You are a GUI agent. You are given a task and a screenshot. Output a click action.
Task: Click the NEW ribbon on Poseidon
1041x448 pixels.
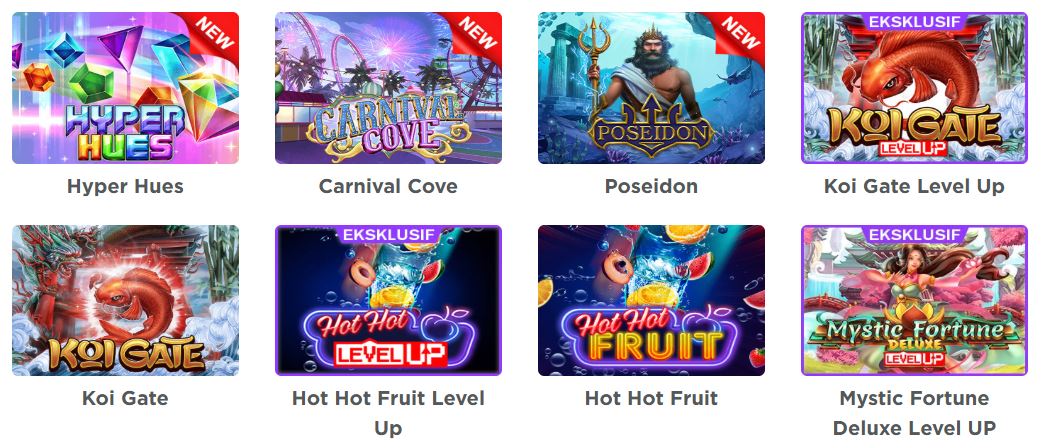742,34
